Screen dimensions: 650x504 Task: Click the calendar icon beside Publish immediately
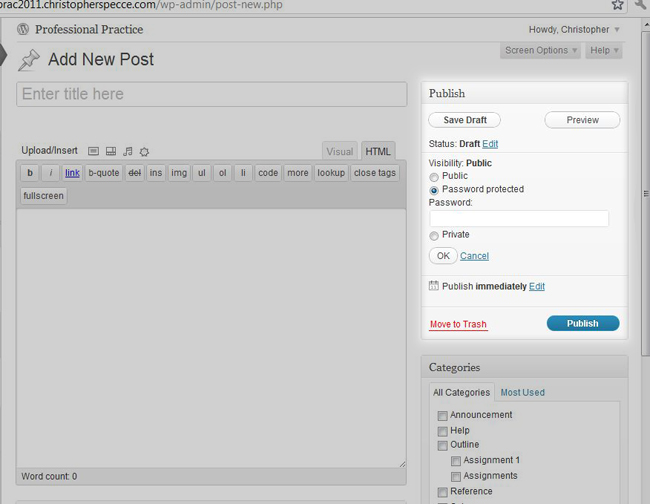pos(433,286)
